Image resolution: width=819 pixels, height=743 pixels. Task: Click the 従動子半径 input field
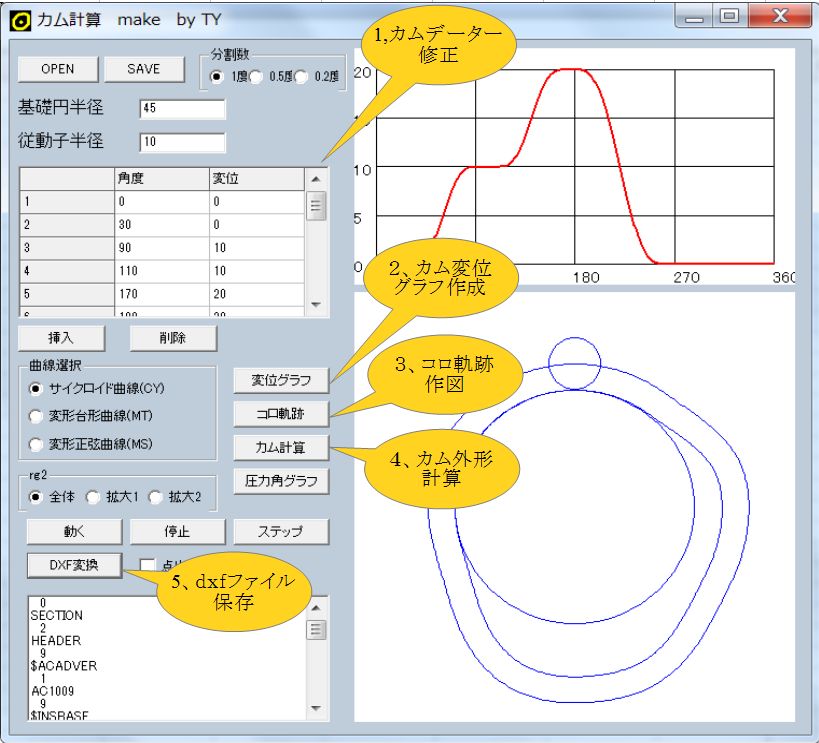[182, 142]
